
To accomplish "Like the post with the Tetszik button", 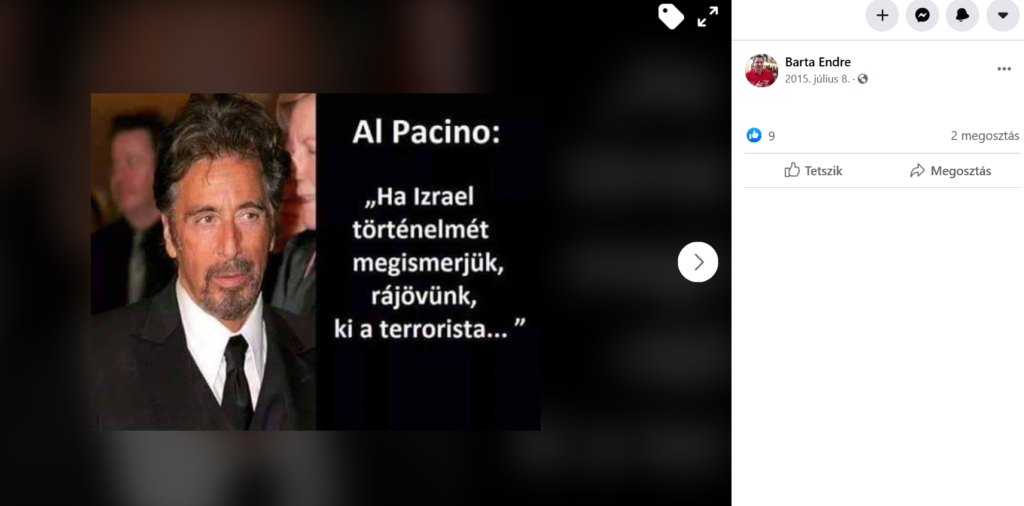I will pos(813,170).
